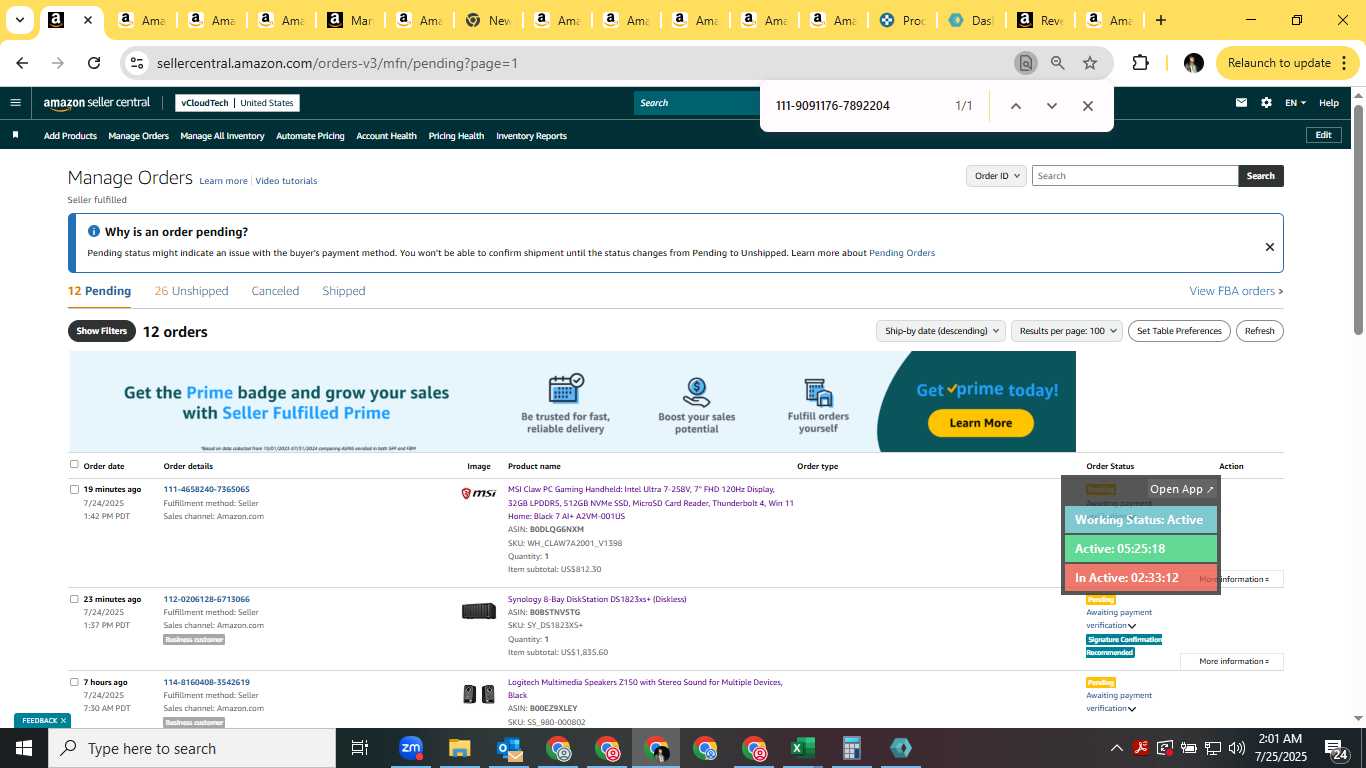Open Calculator from the taskbar
Image resolution: width=1366 pixels, height=768 pixels.
851,748
